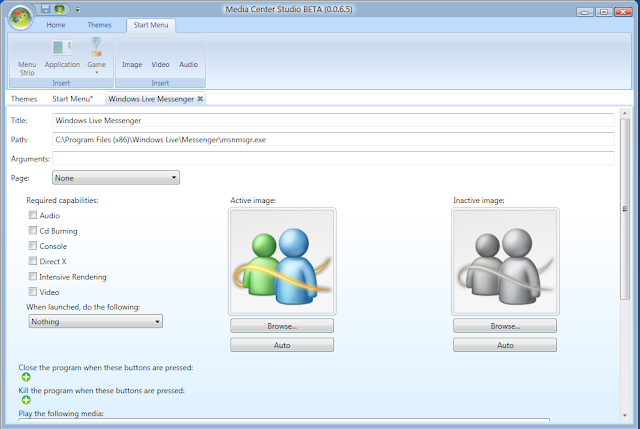Viewport: 640px width, 429px height.
Task: Click into the Arguments text field
Action: click(333, 158)
